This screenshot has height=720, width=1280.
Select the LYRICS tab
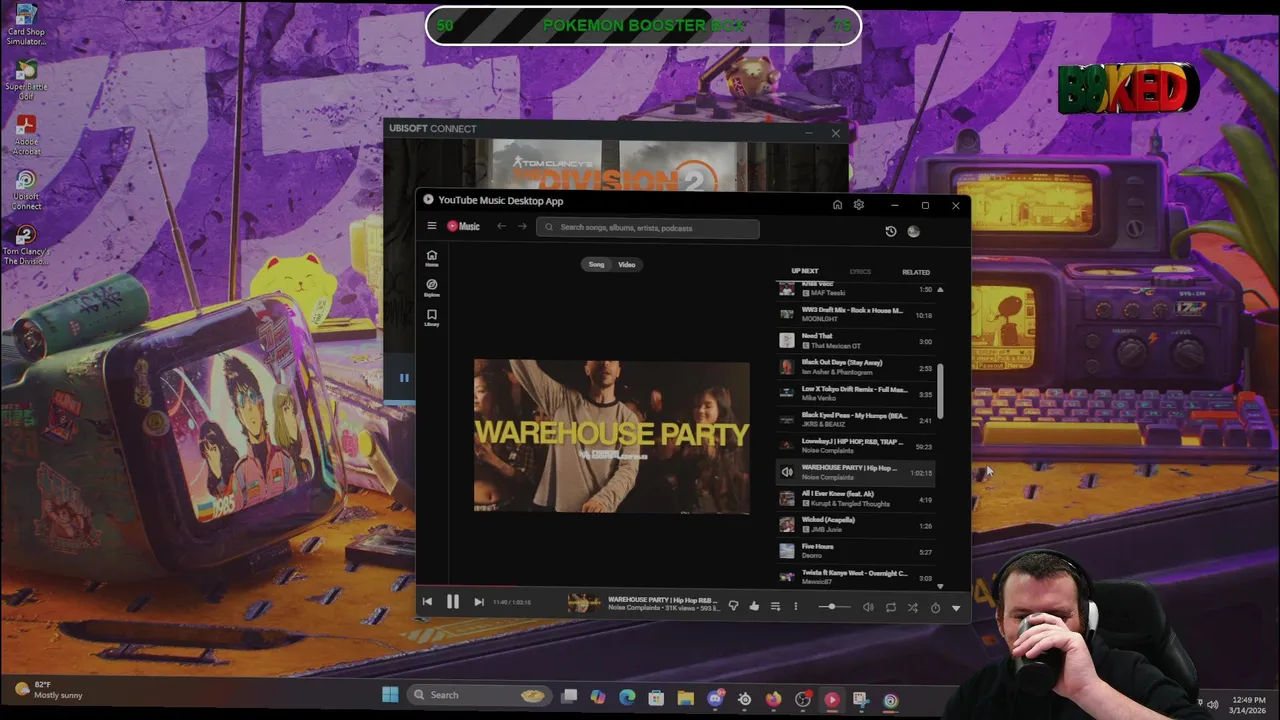coord(860,271)
